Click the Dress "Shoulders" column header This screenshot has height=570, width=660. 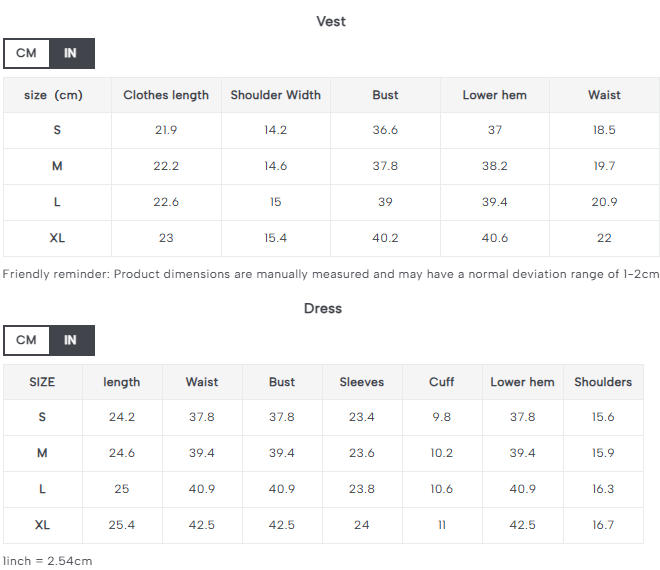point(603,382)
